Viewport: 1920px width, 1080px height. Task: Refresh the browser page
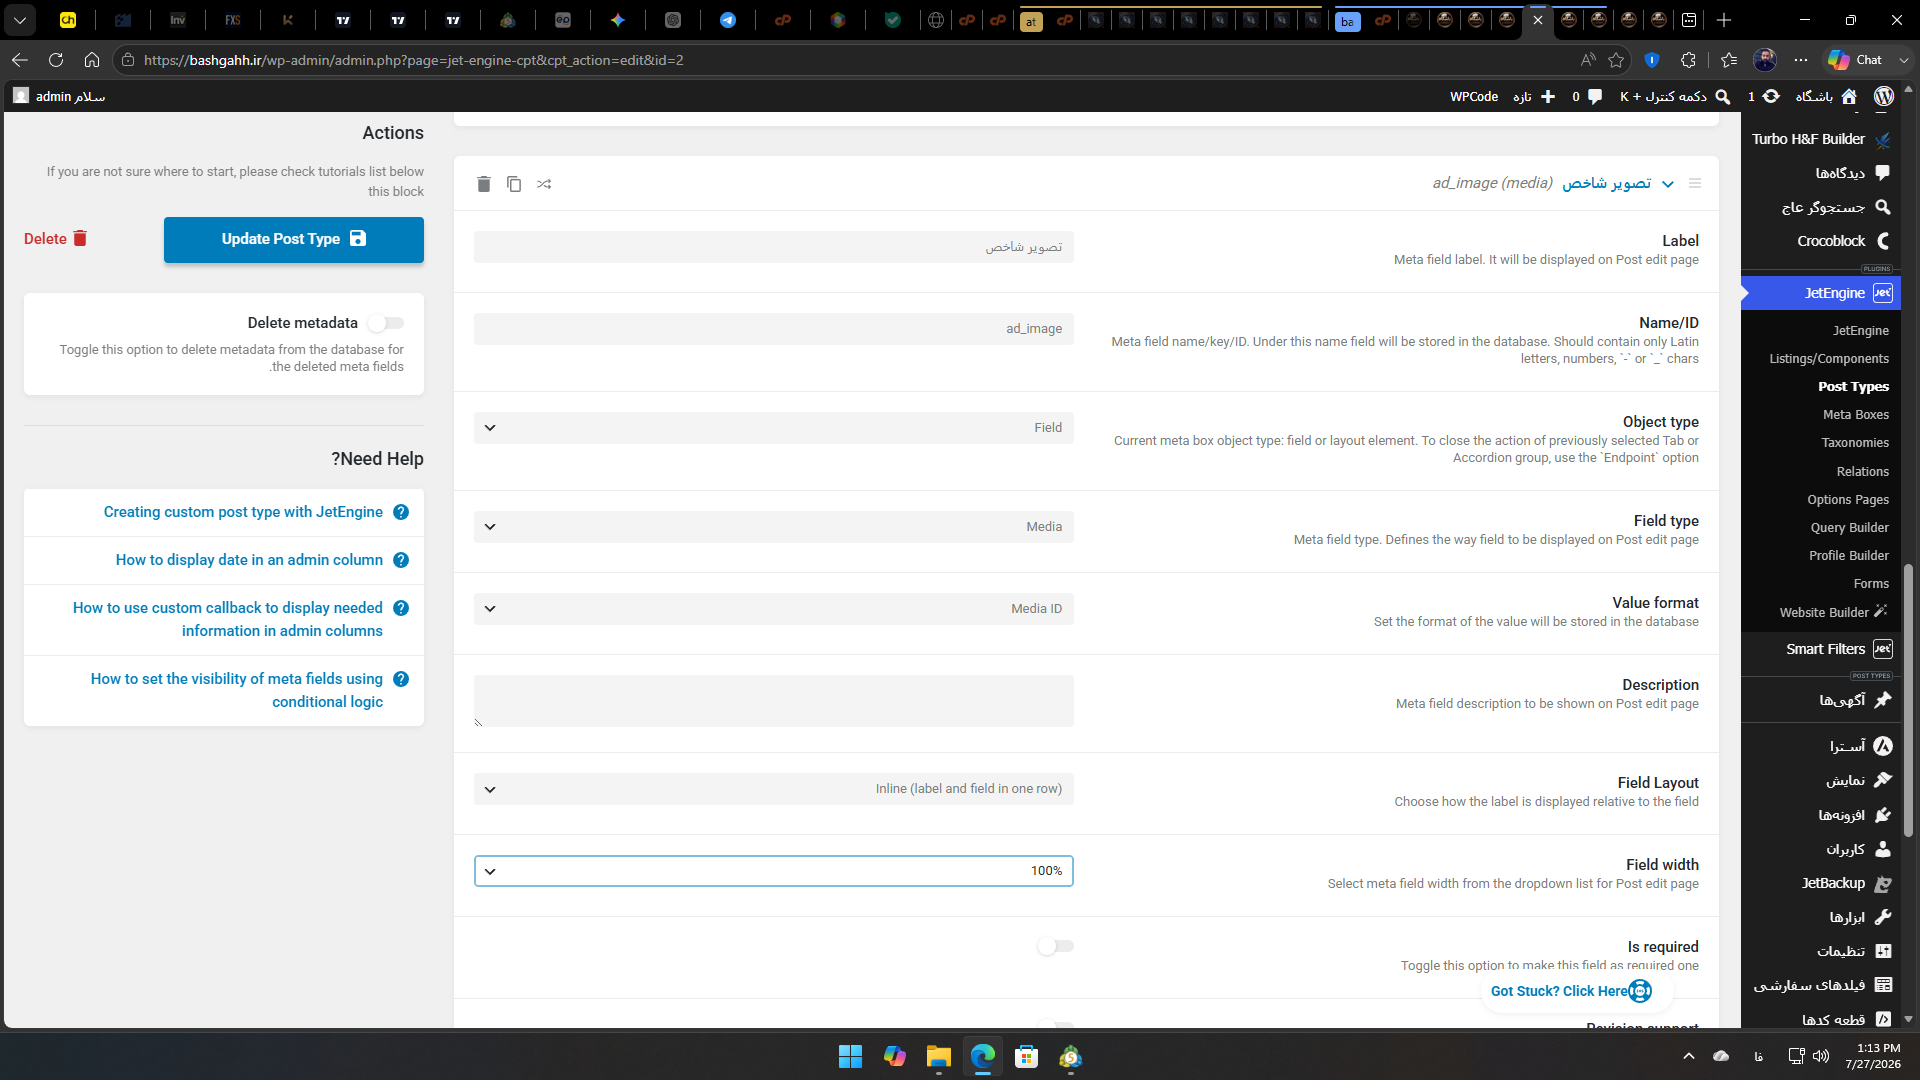pyautogui.click(x=56, y=60)
